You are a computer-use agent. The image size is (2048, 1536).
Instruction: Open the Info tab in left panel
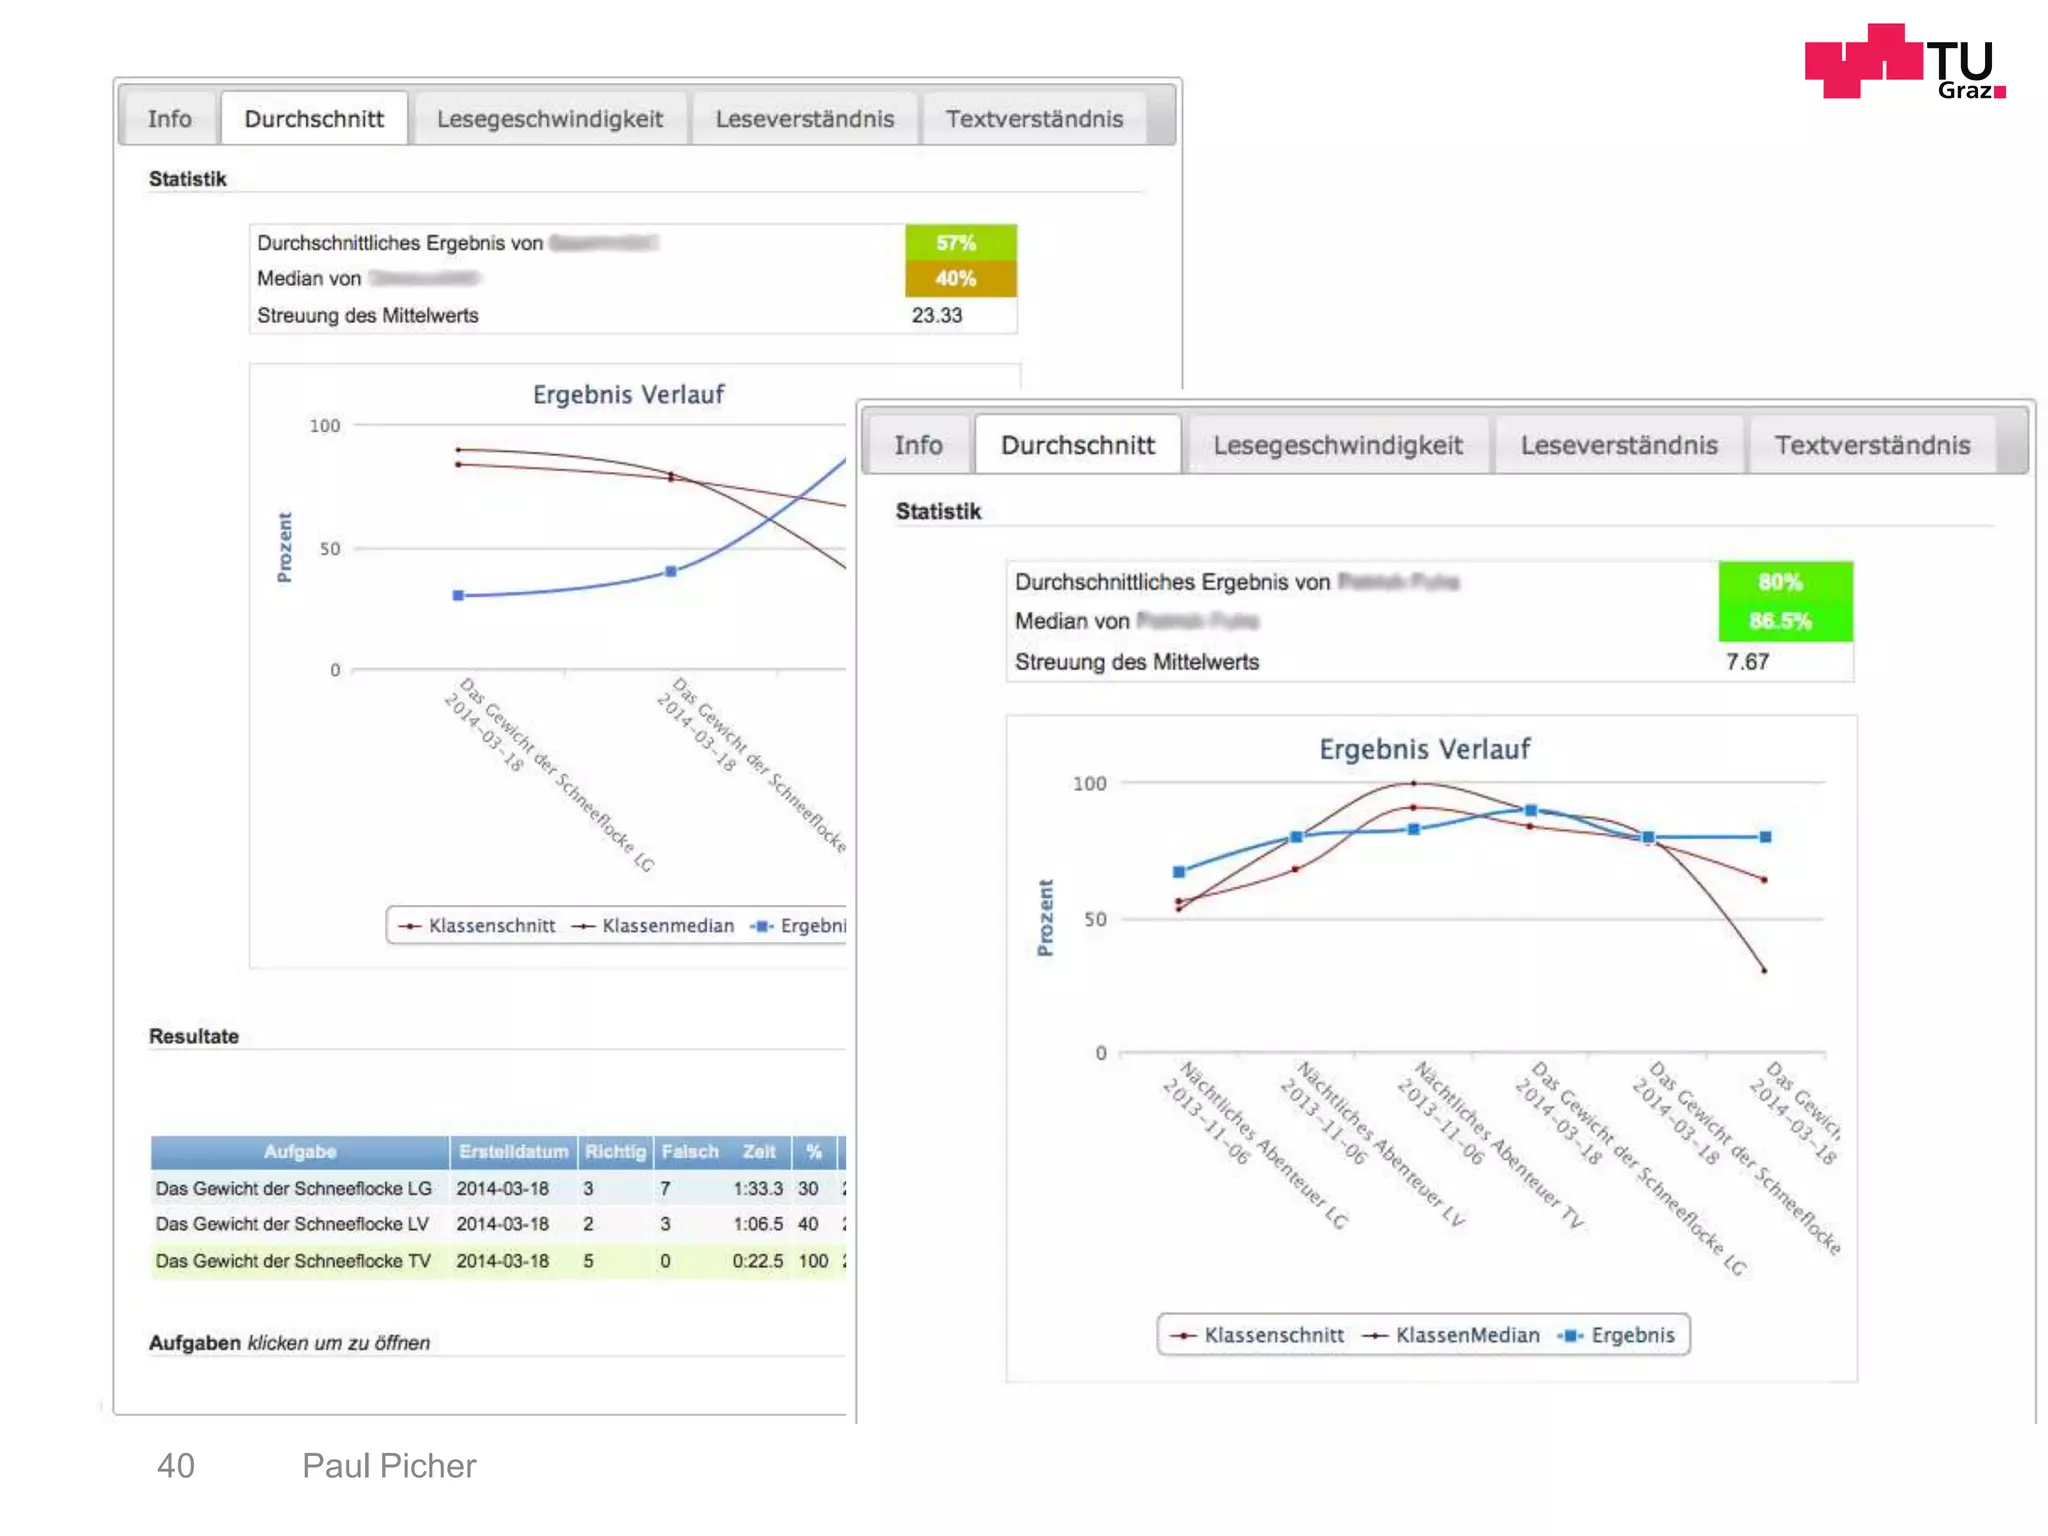coord(169,119)
